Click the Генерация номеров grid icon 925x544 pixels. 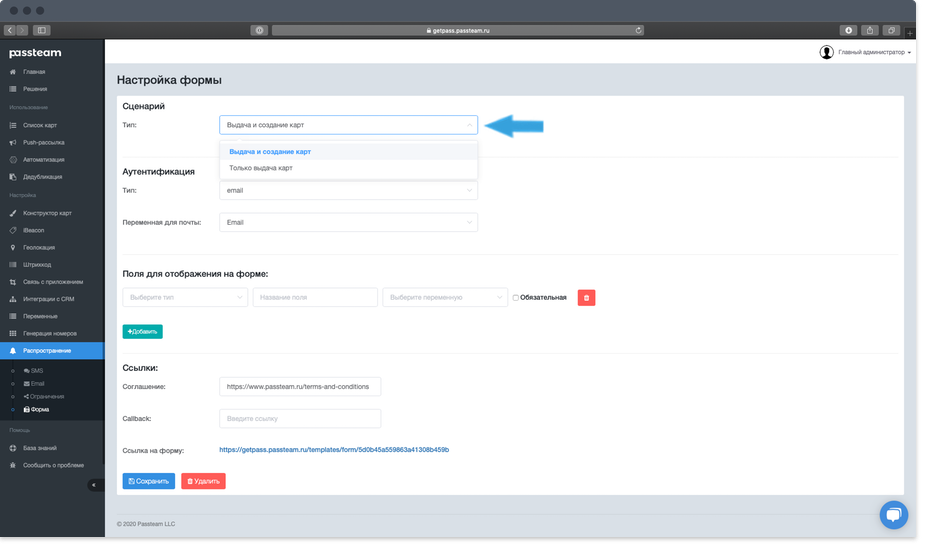point(13,334)
